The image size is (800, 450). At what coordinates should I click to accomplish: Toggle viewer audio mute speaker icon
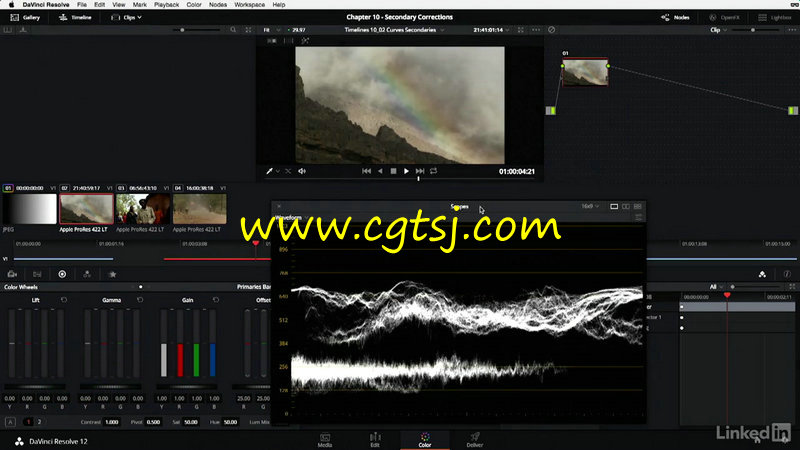302,171
